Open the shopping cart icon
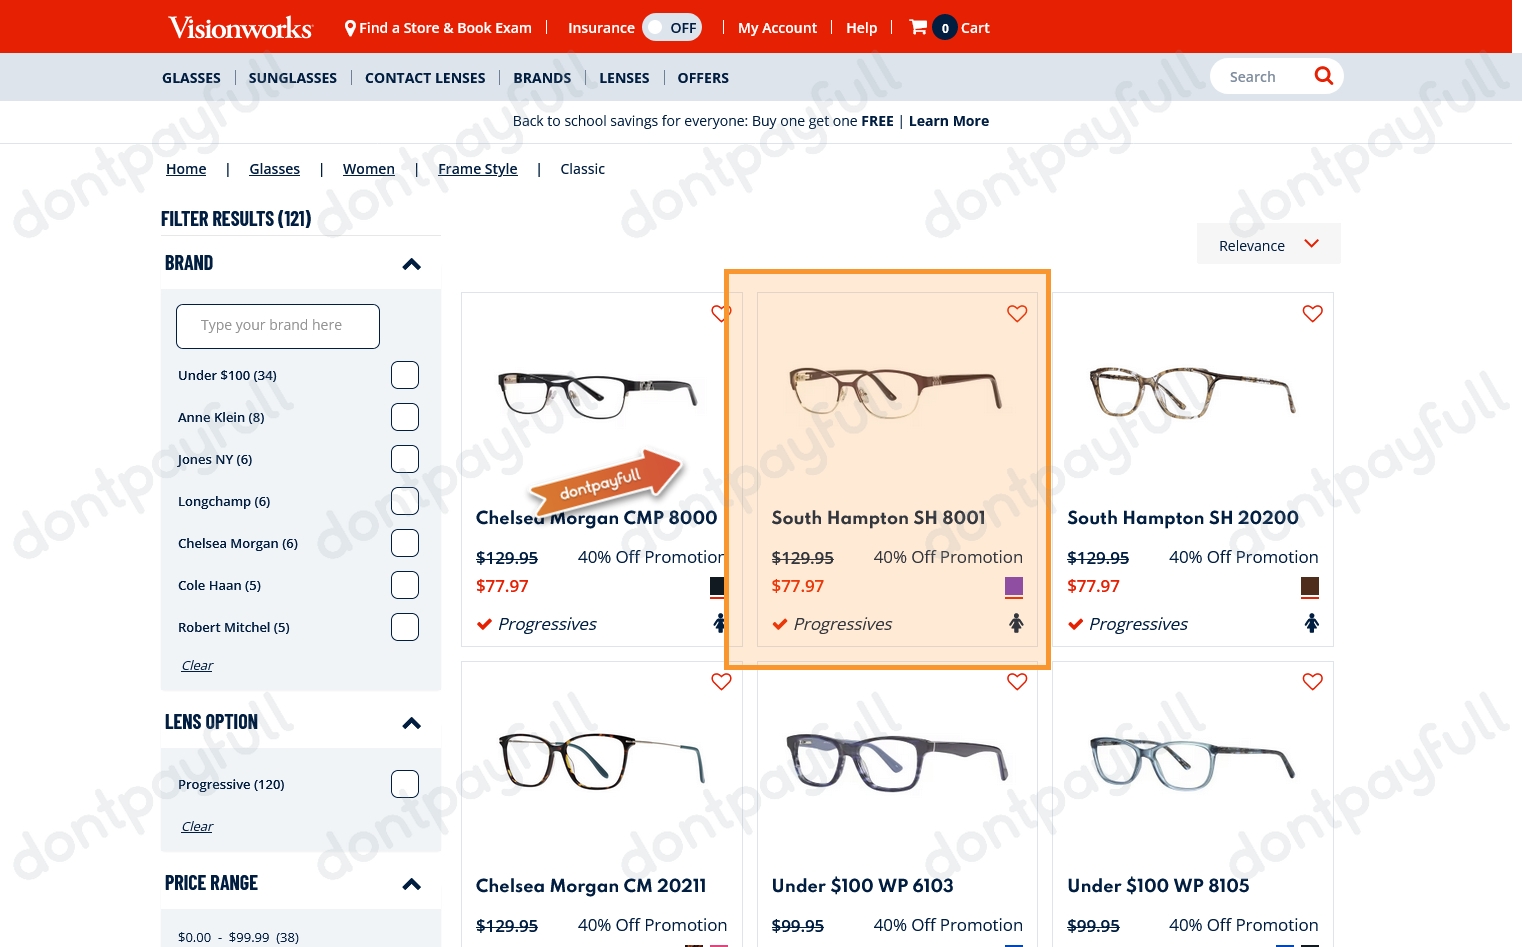 point(918,28)
